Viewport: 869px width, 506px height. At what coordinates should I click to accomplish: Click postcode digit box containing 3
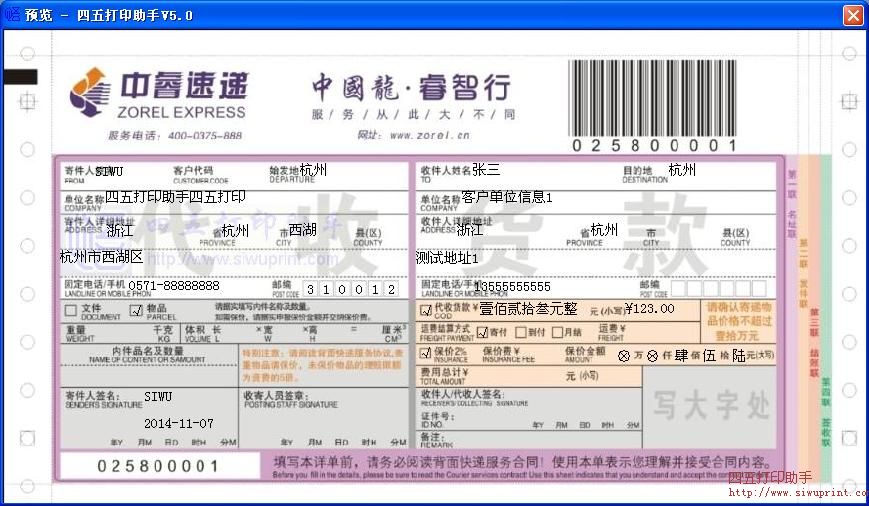click(310, 289)
